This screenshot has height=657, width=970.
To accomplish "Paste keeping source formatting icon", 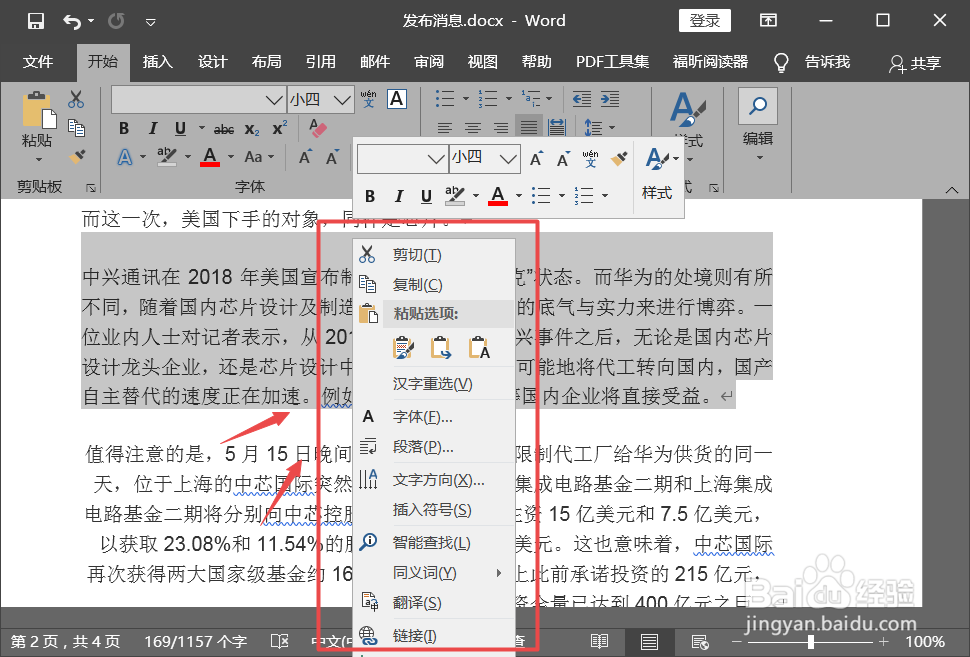I will [x=403, y=348].
